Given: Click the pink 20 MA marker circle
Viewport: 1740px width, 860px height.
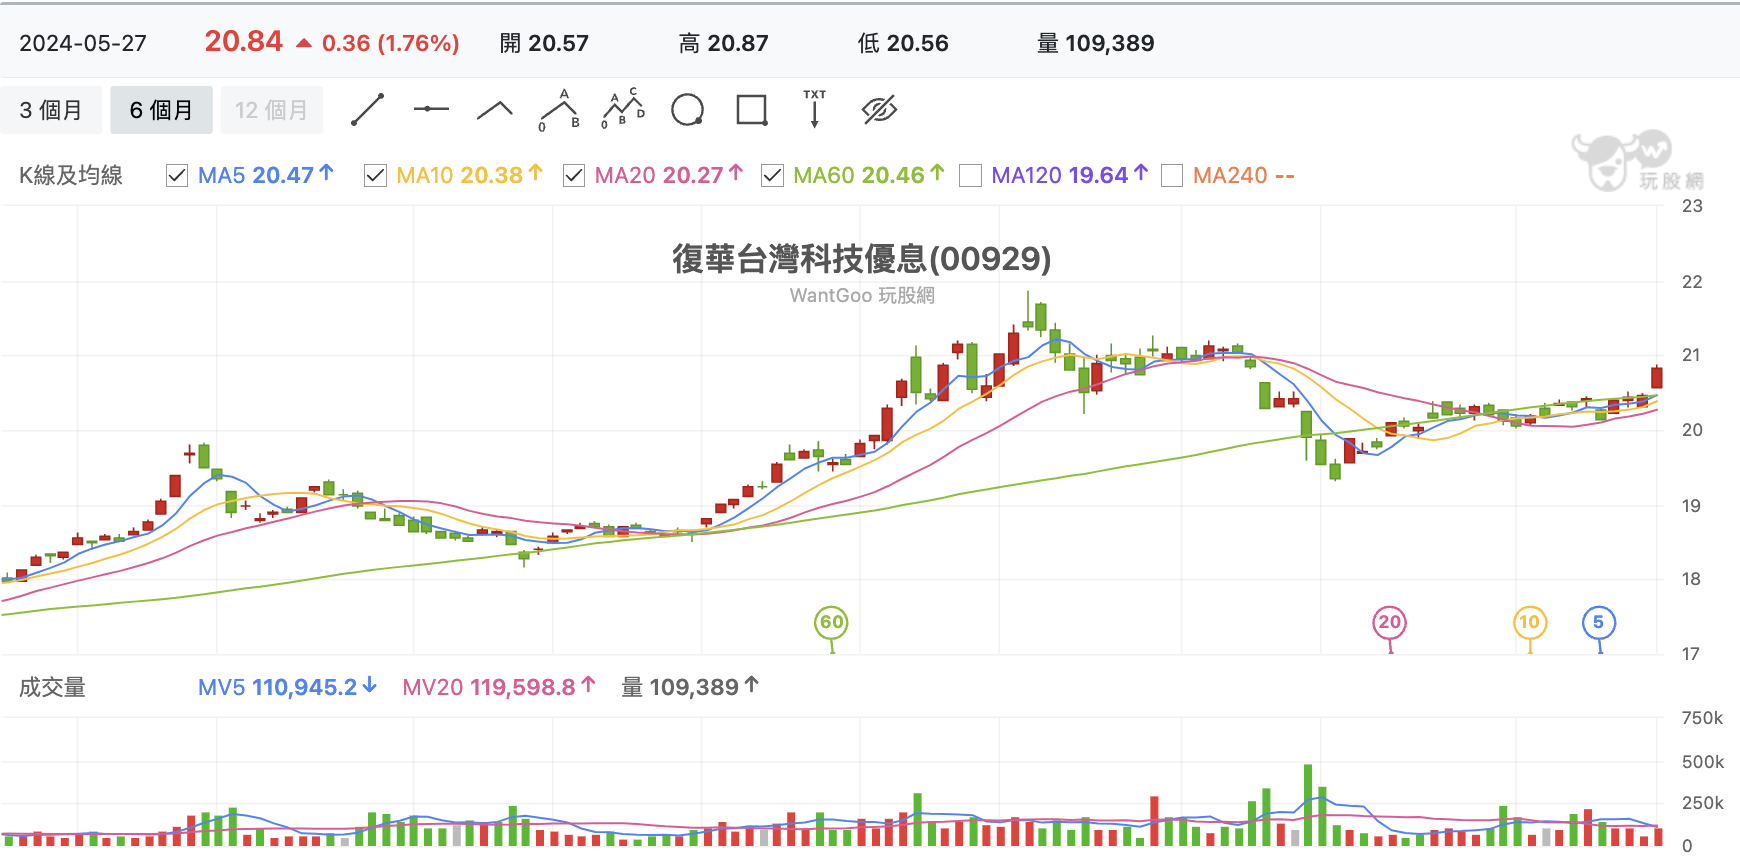Looking at the screenshot, I should tap(1390, 622).
